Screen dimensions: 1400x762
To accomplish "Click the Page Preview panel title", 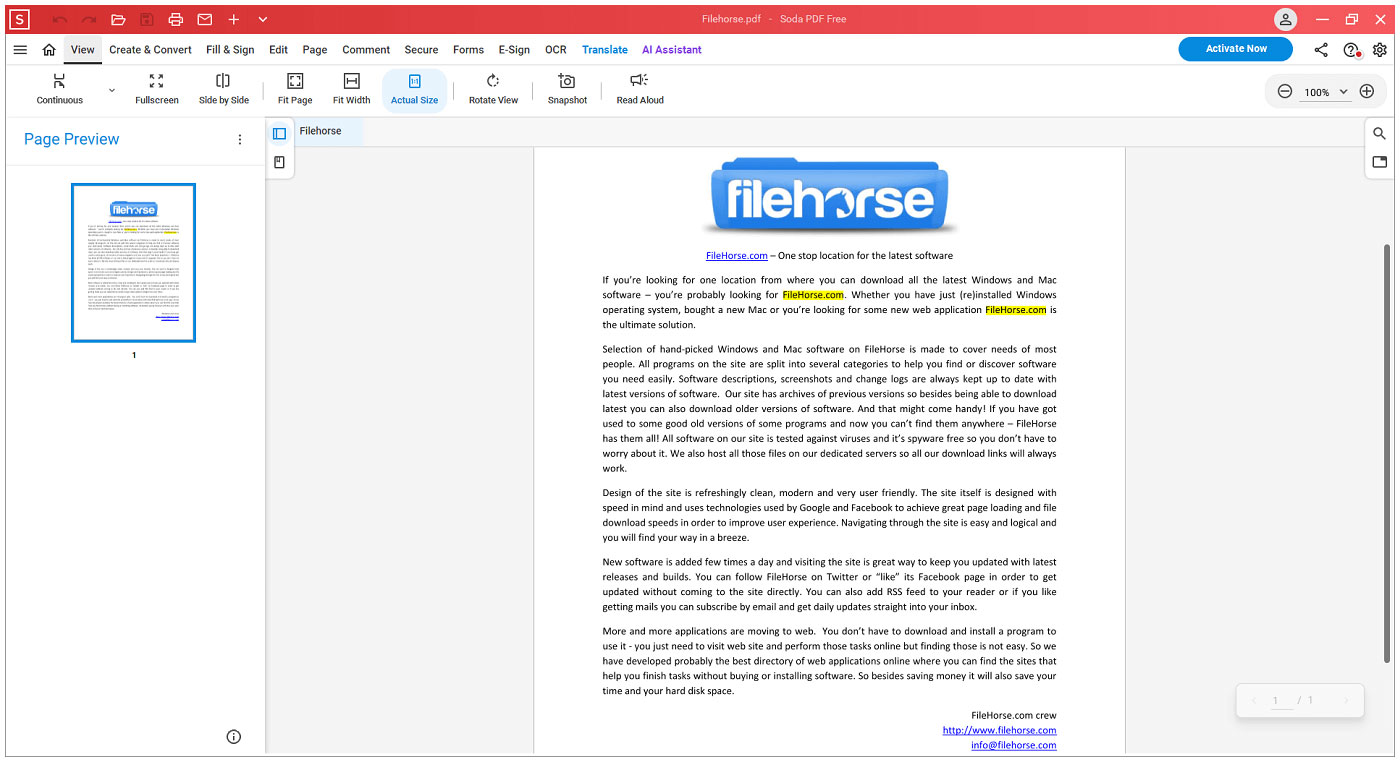I will 71,139.
